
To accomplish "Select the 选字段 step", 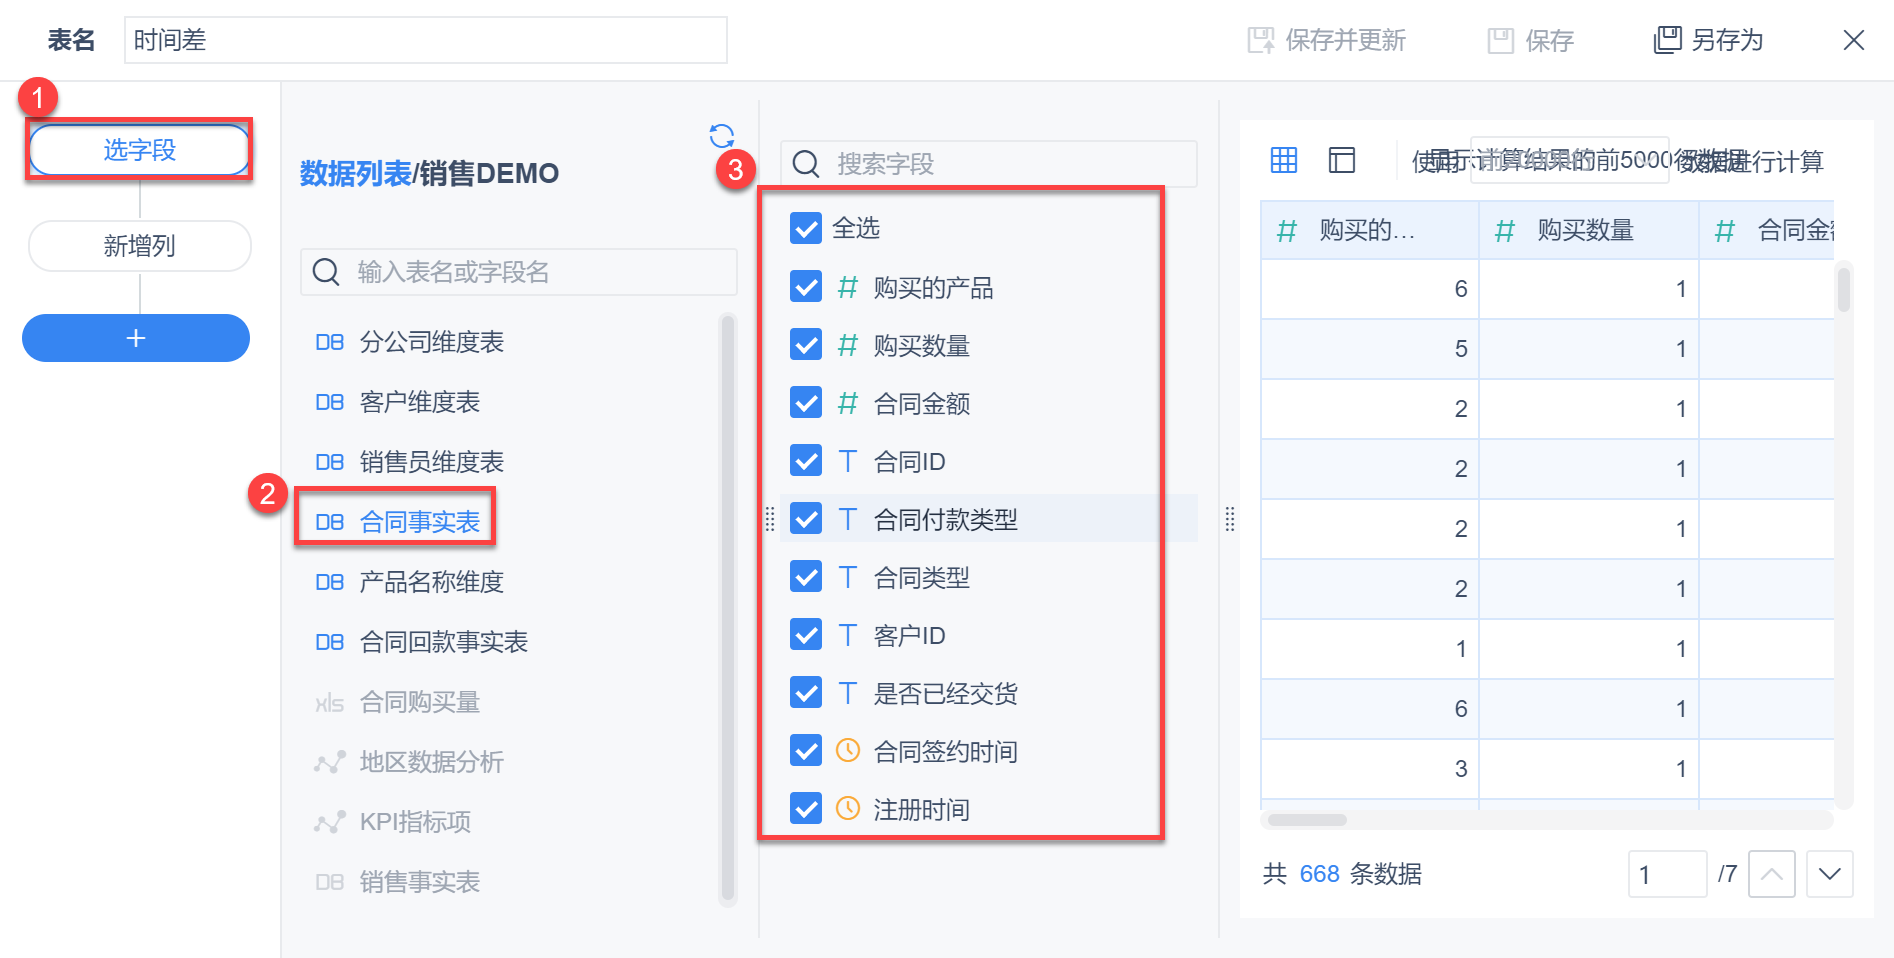I will click(139, 150).
